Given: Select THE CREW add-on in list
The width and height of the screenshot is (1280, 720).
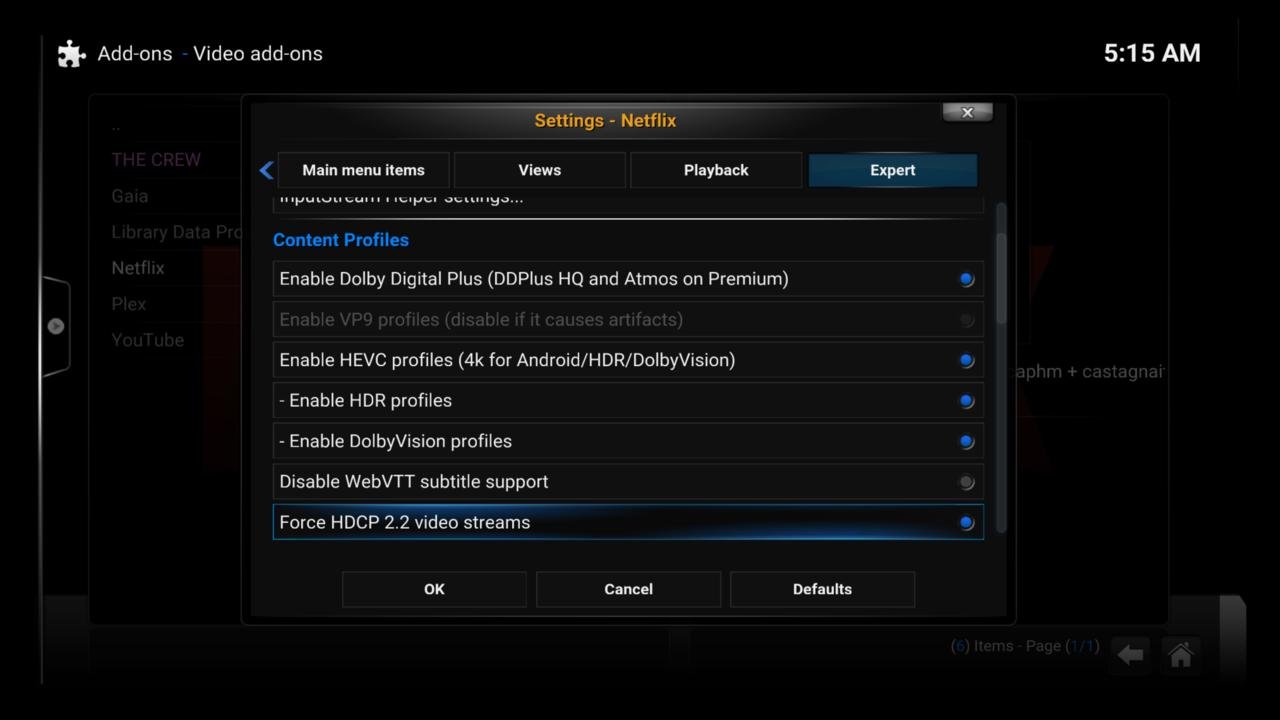Looking at the screenshot, I should click(x=156, y=160).
